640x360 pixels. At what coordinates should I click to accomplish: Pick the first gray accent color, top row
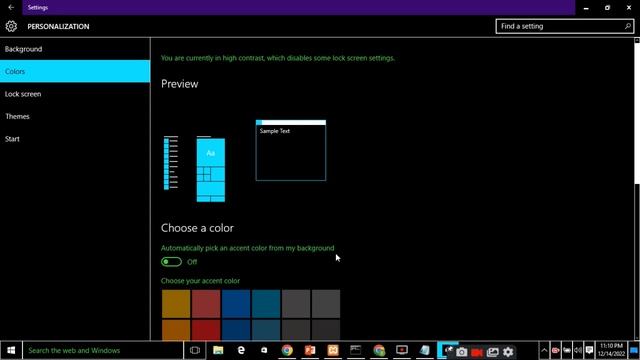coord(296,304)
